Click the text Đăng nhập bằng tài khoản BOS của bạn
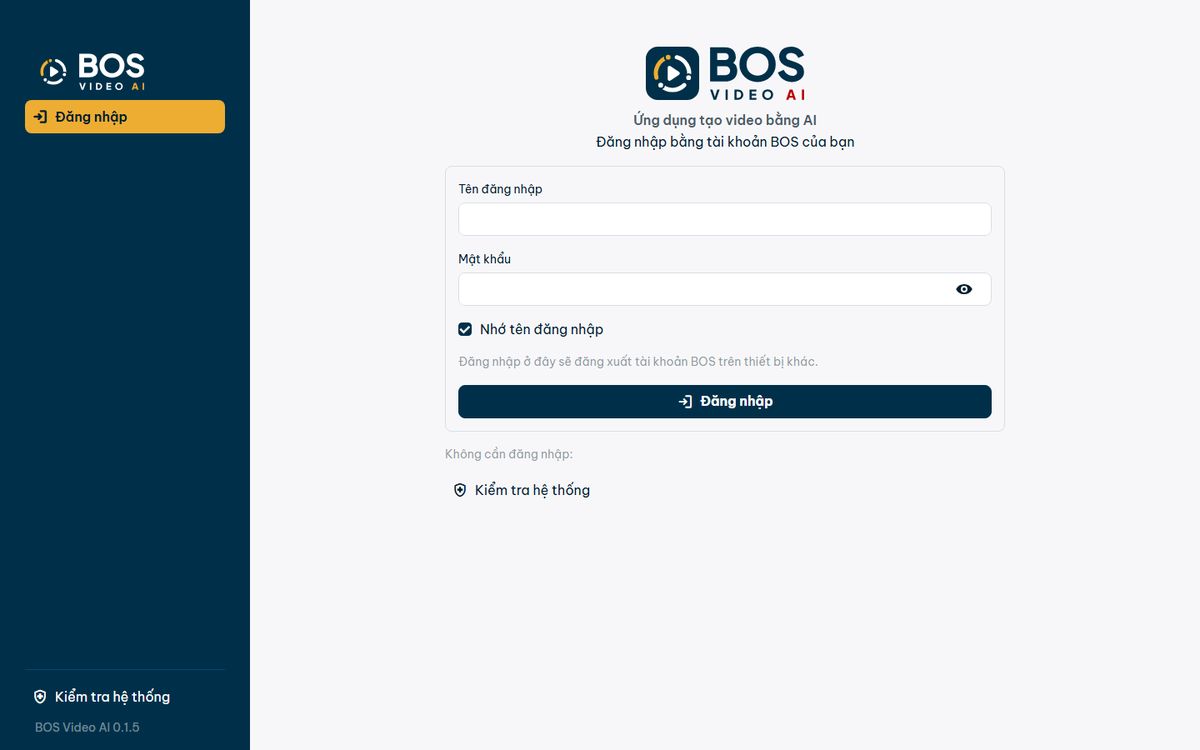1200x750 pixels. (x=725, y=142)
